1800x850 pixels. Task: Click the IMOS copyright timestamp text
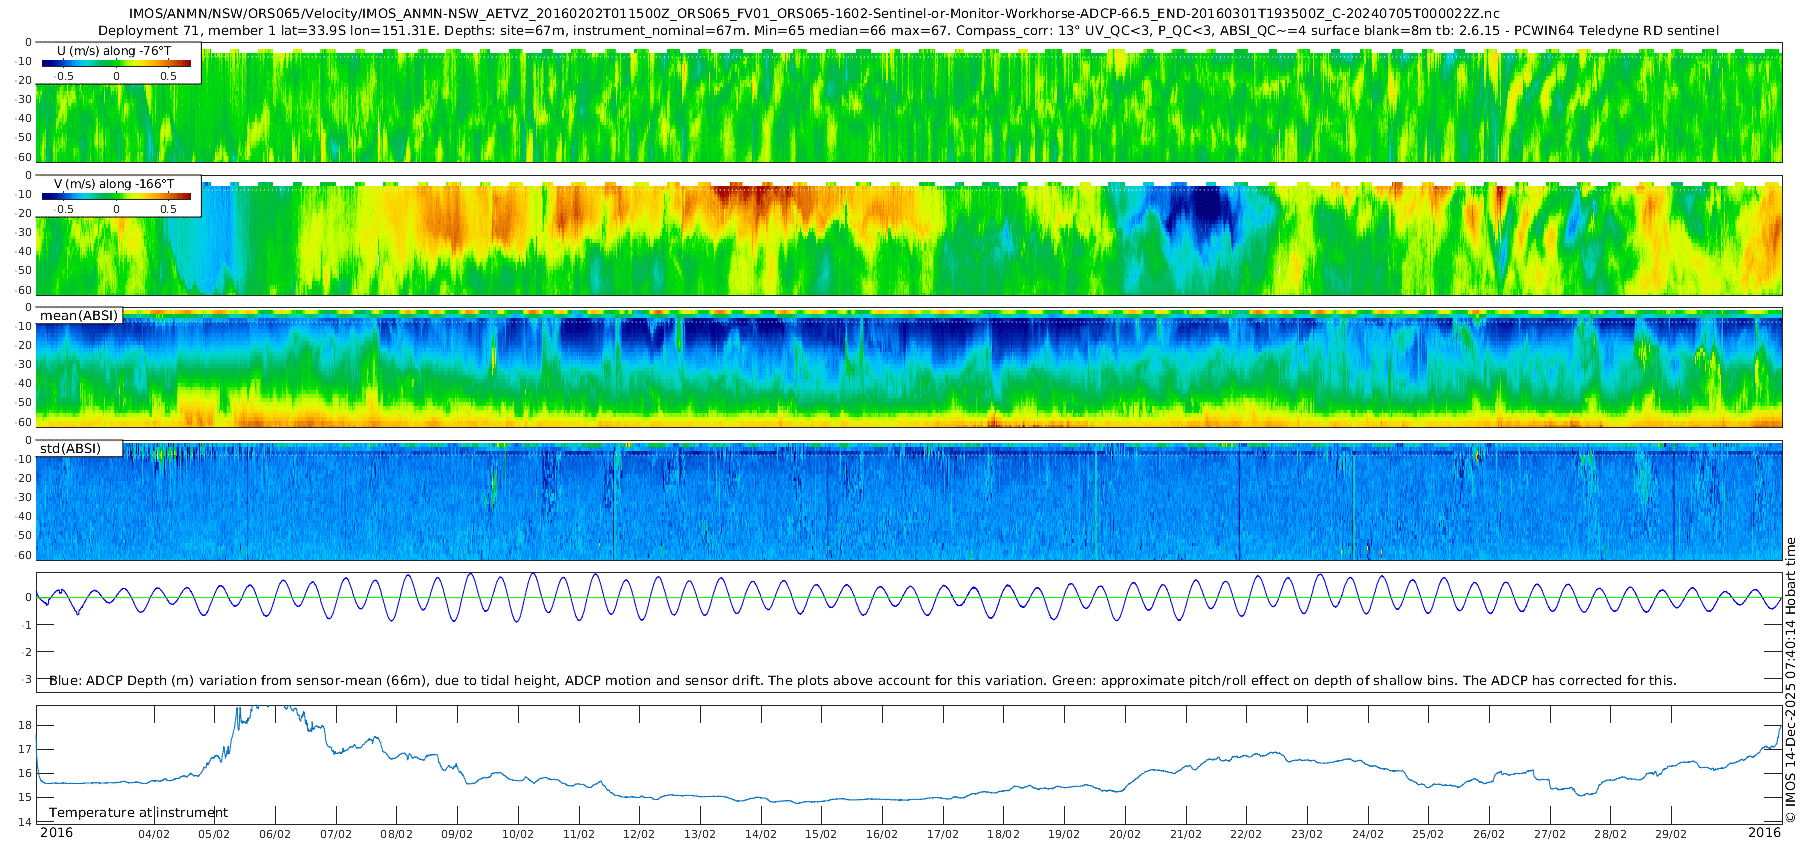pos(1791,680)
